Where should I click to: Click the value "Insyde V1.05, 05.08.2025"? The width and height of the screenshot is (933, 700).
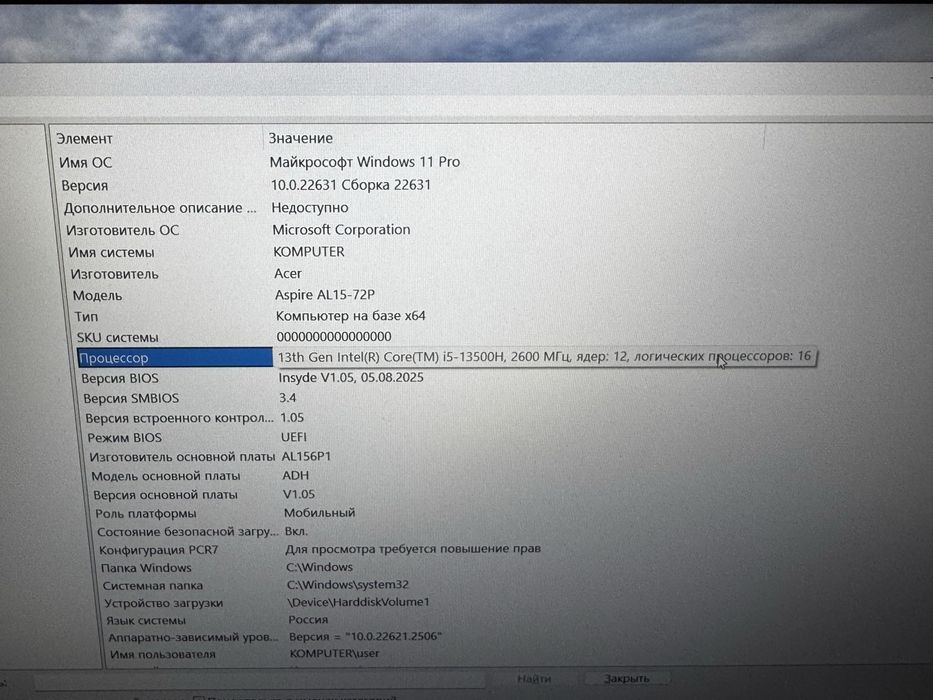coord(351,377)
